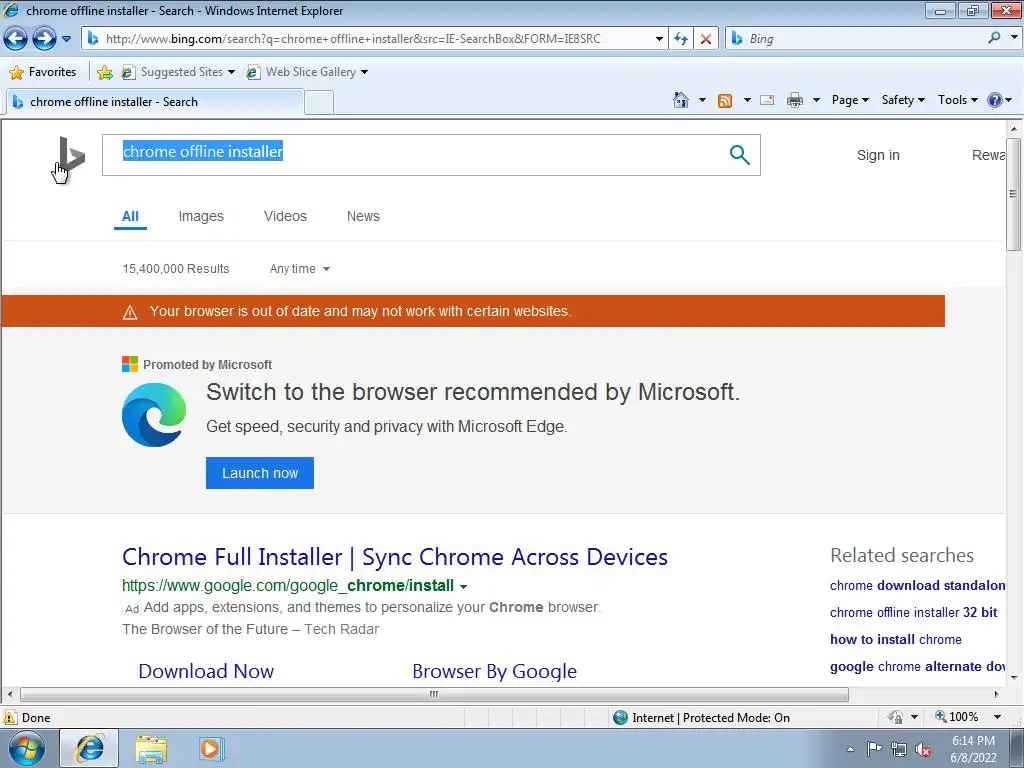Stop loading with the red X icon
Viewport: 1024px width, 768px height.
pos(706,39)
